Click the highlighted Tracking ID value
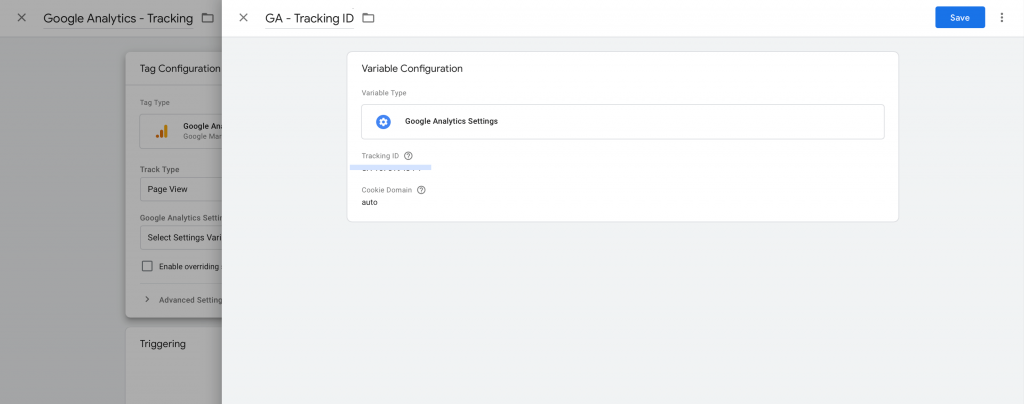 [x=391, y=168]
